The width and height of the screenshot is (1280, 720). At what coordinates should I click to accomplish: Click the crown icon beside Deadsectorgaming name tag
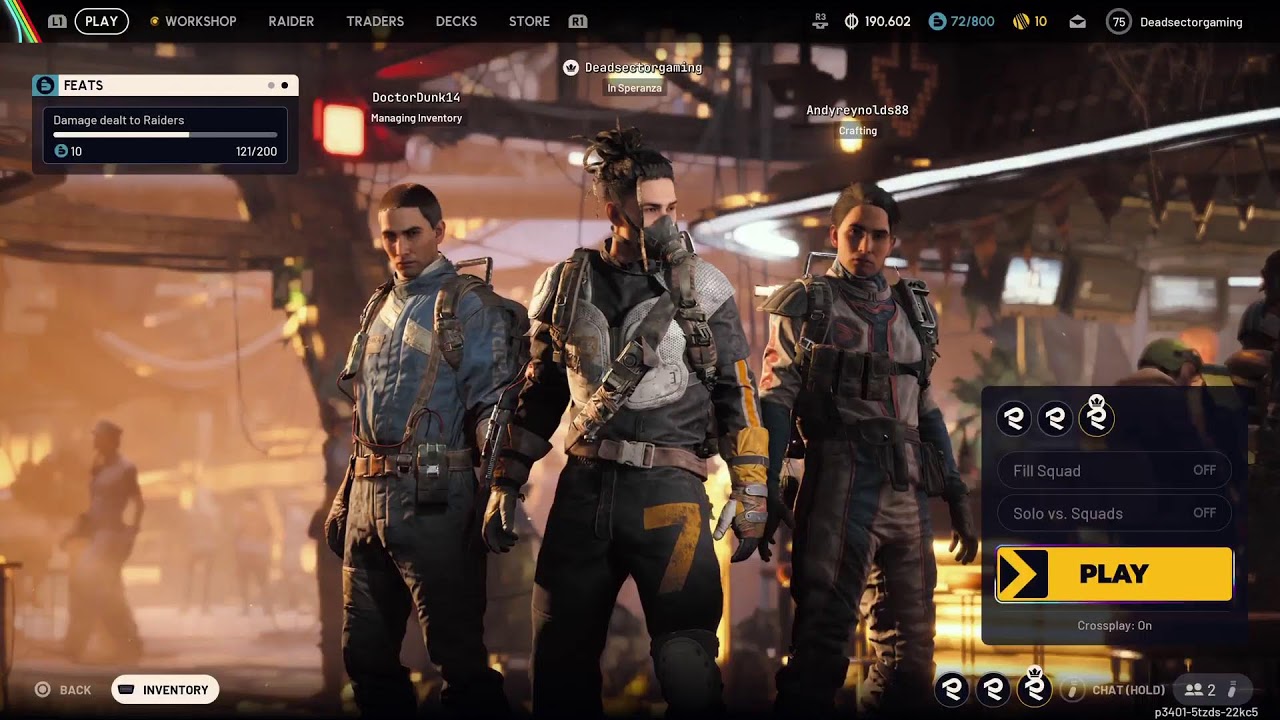571,68
